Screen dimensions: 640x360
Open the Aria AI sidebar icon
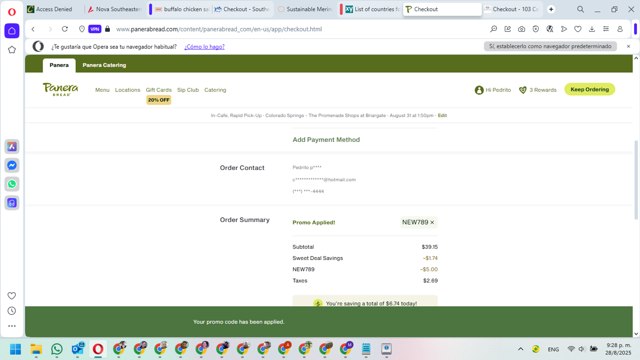[12, 147]
